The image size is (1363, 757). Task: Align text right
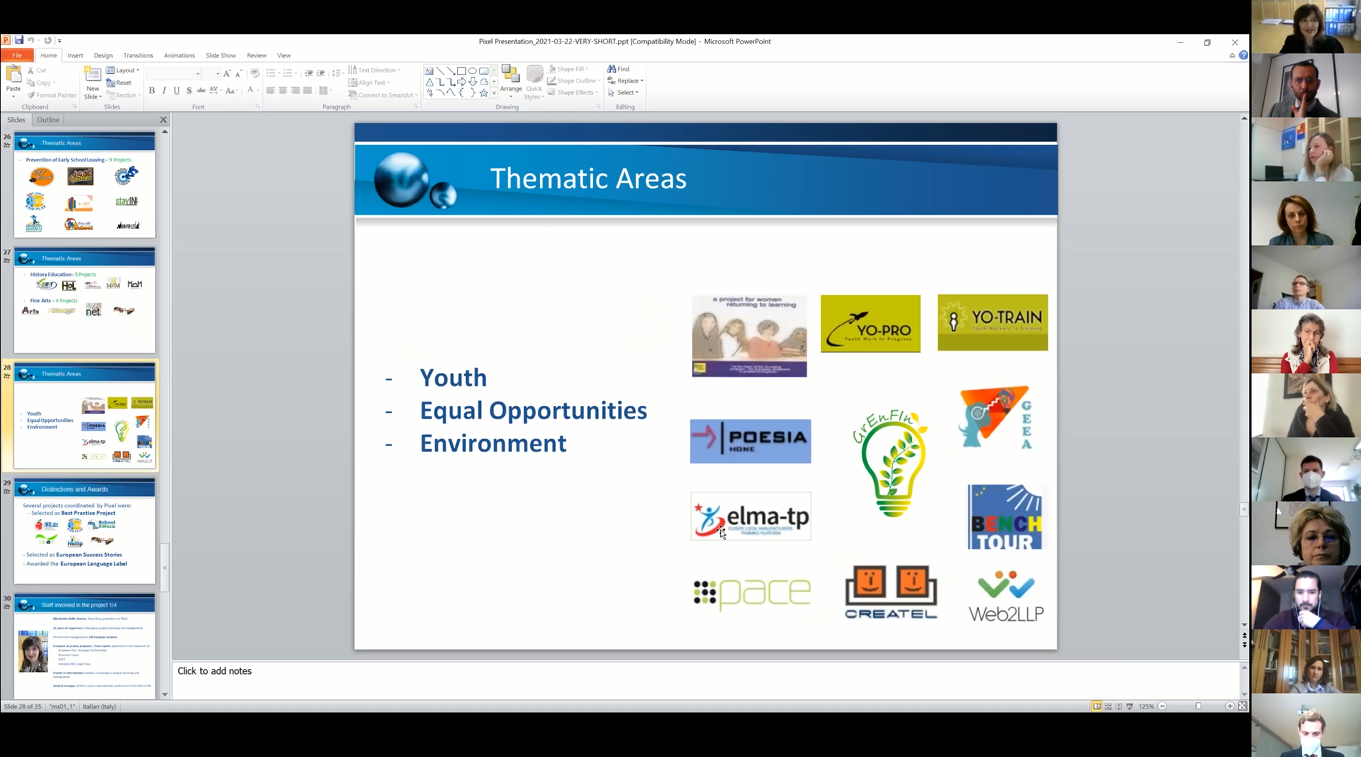[x=294, y=91]
